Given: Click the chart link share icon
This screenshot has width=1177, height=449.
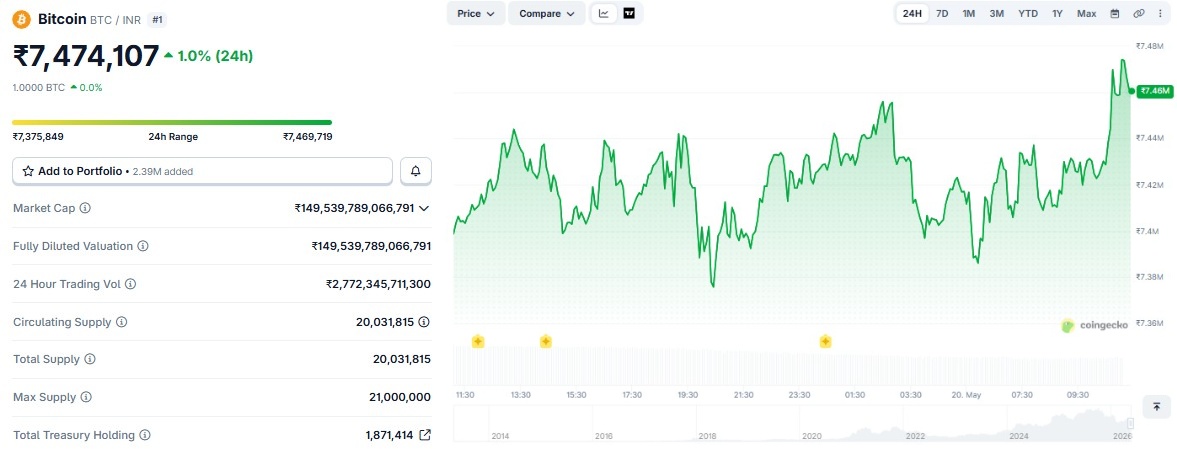Looking at the screenshot, I should click(x=1139, y=14).
